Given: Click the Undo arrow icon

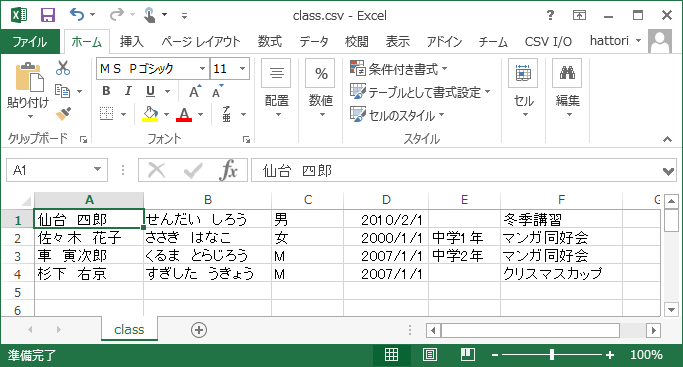Looking at the screenshot, I should pos(77,15).
